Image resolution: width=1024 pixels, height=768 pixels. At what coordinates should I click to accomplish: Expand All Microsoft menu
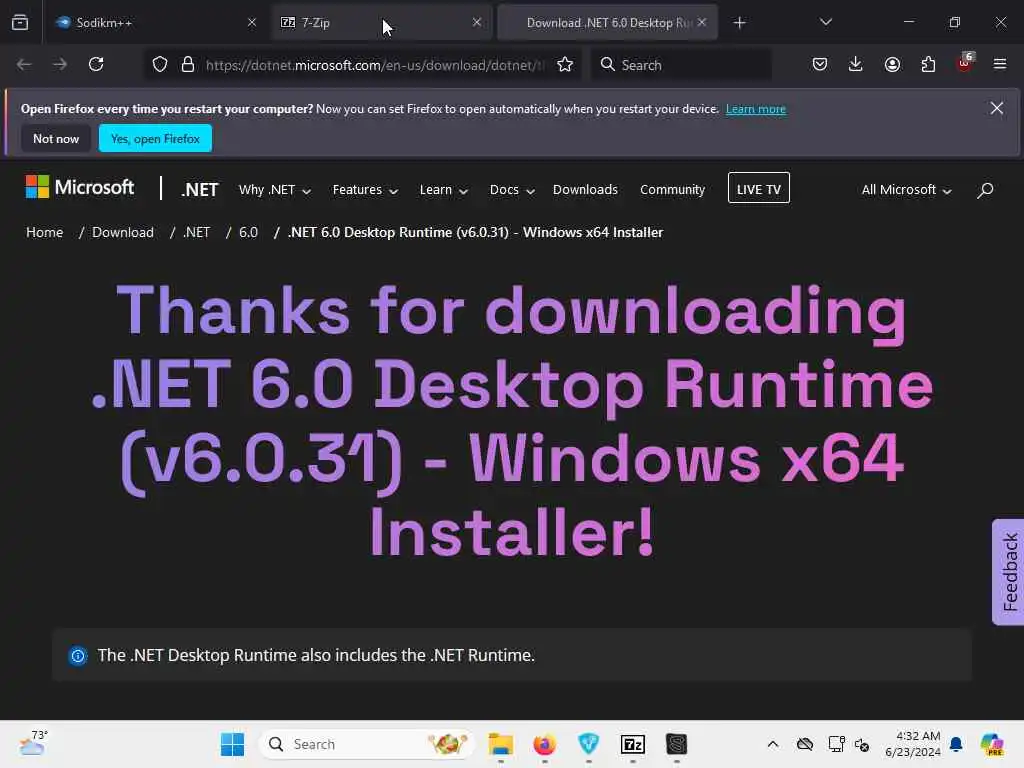tap(906, 189)
